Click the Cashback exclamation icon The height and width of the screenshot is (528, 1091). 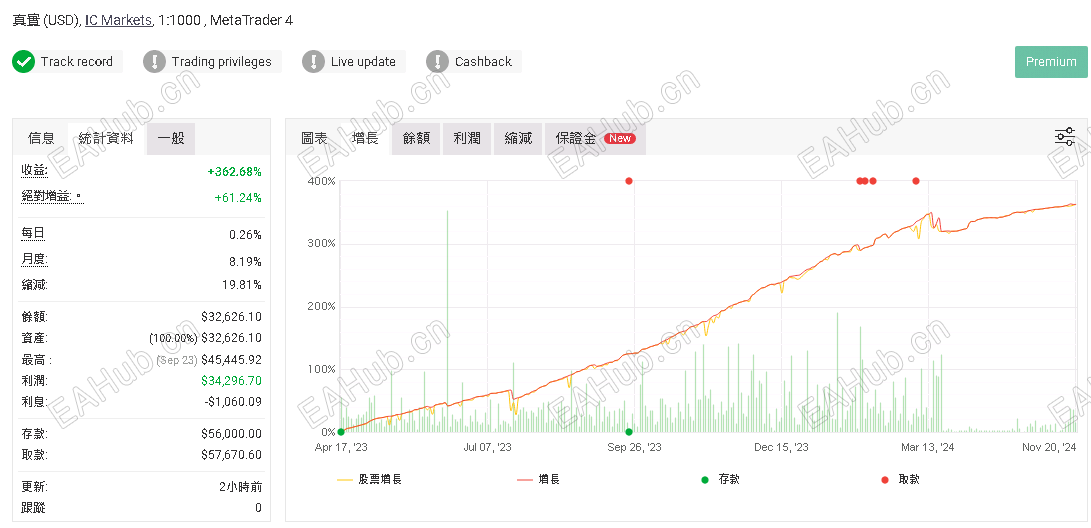point(437,62)
